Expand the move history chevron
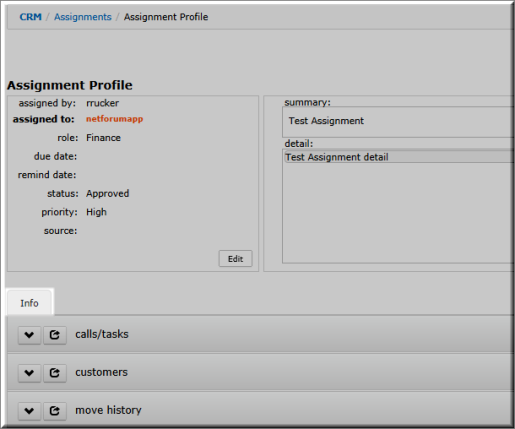The width and height of the screenshot is (515, 429). click(29, 411)
